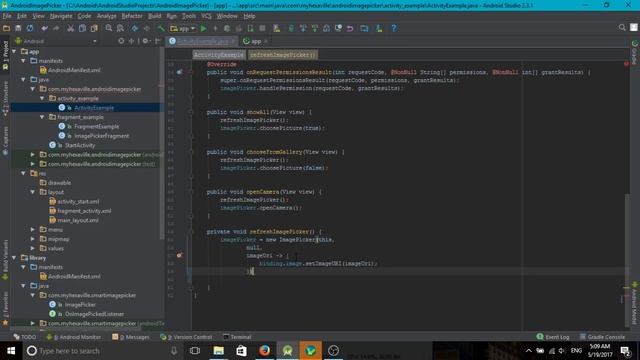Image resolution: width=640 pixels, height=360 pixels.
Task: Collapse the fragment_example package
Action: tap(42, 117)
